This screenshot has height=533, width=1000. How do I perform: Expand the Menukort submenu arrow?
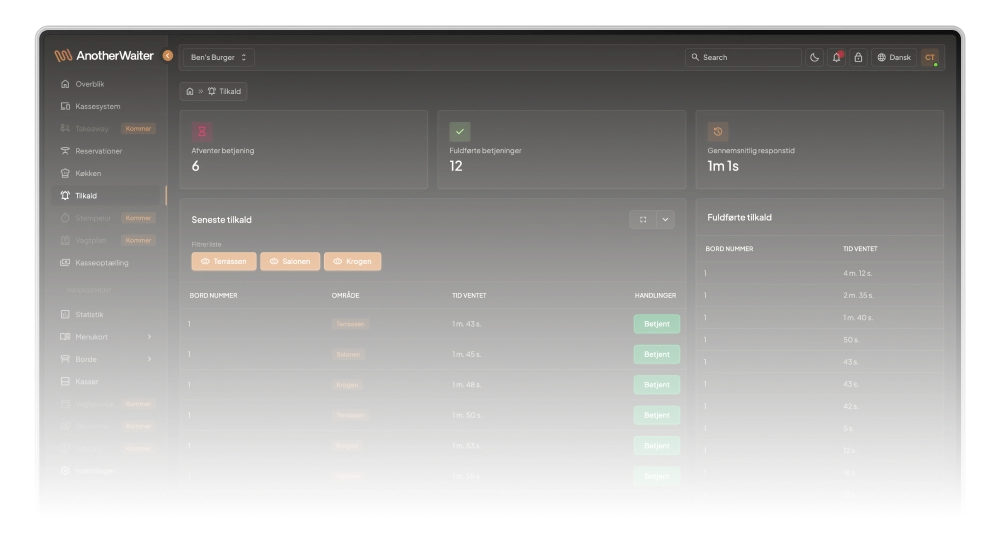pos(149,337)
